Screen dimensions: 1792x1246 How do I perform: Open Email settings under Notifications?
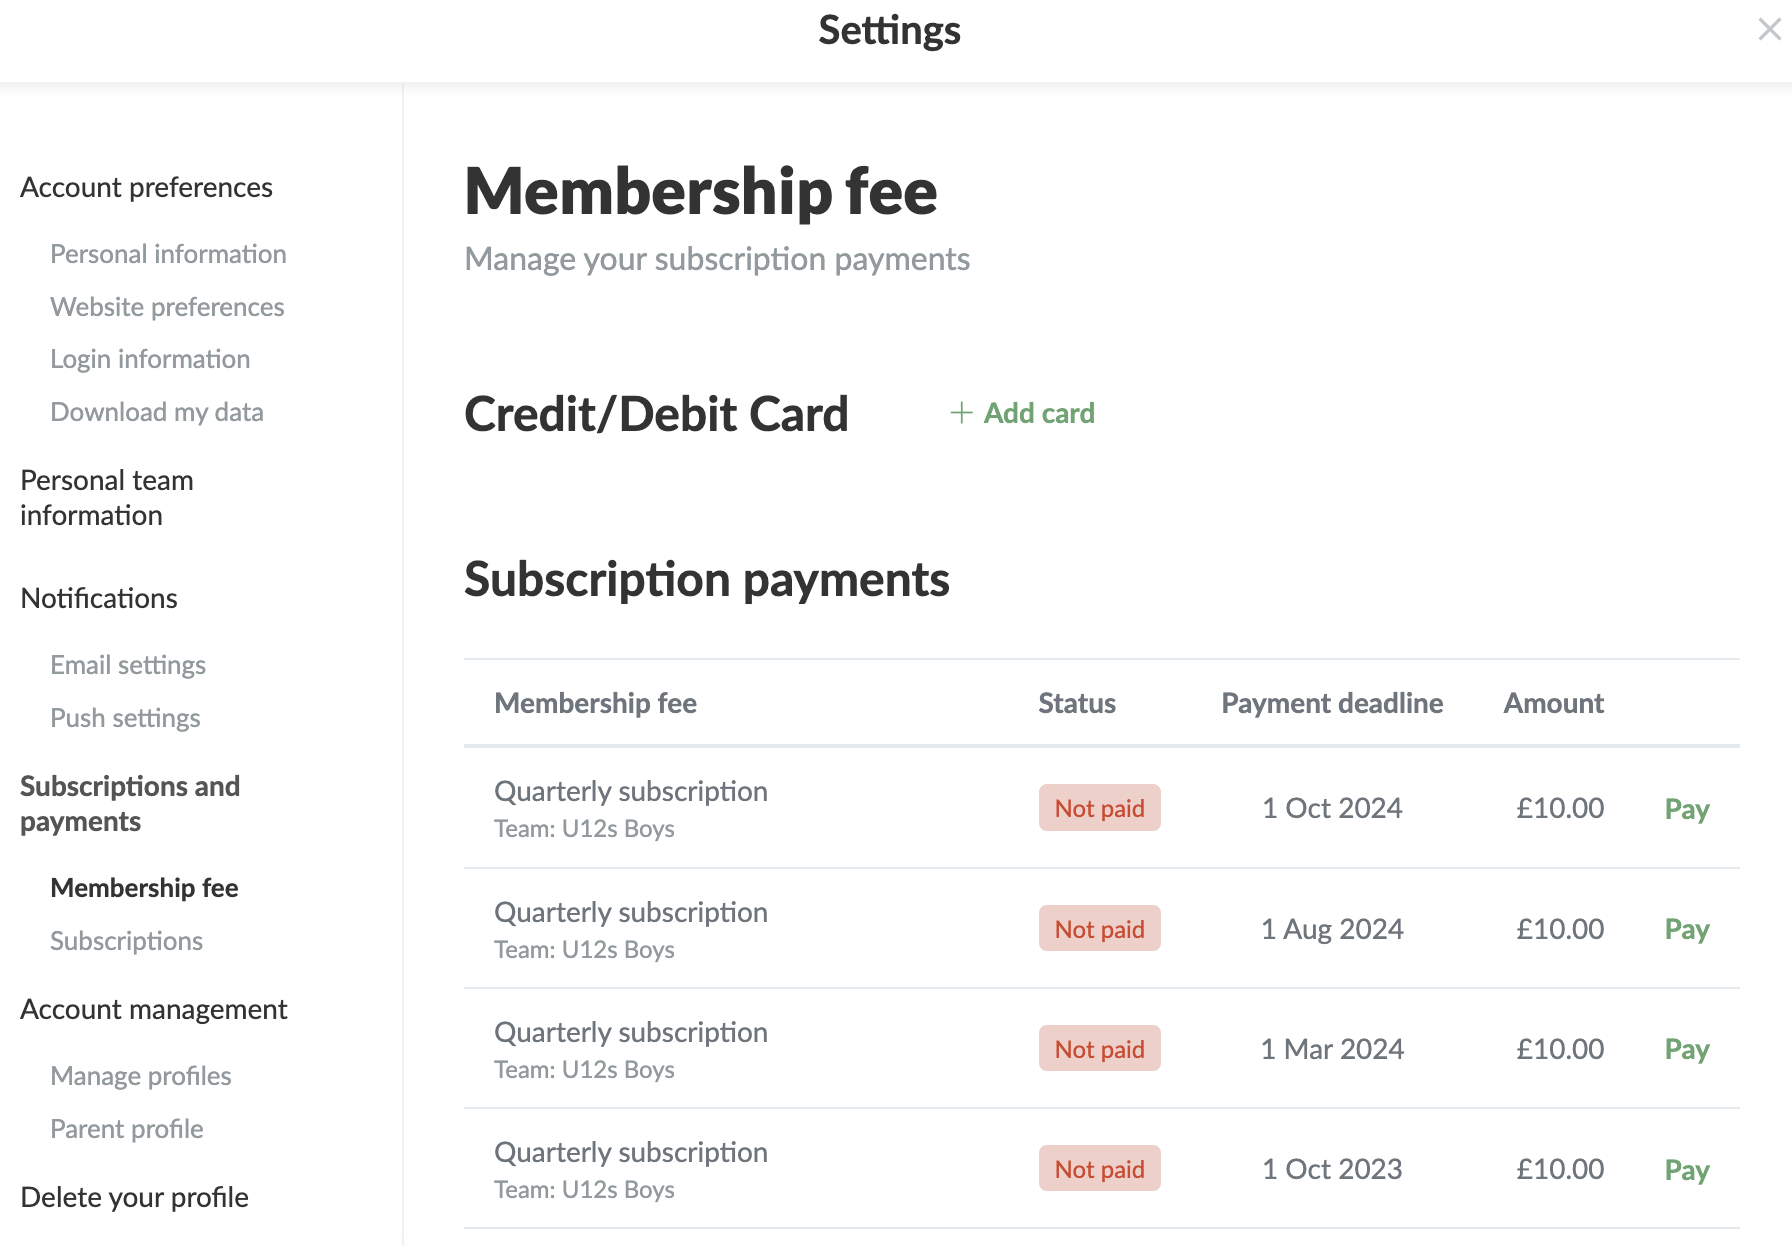coord(128,665)
